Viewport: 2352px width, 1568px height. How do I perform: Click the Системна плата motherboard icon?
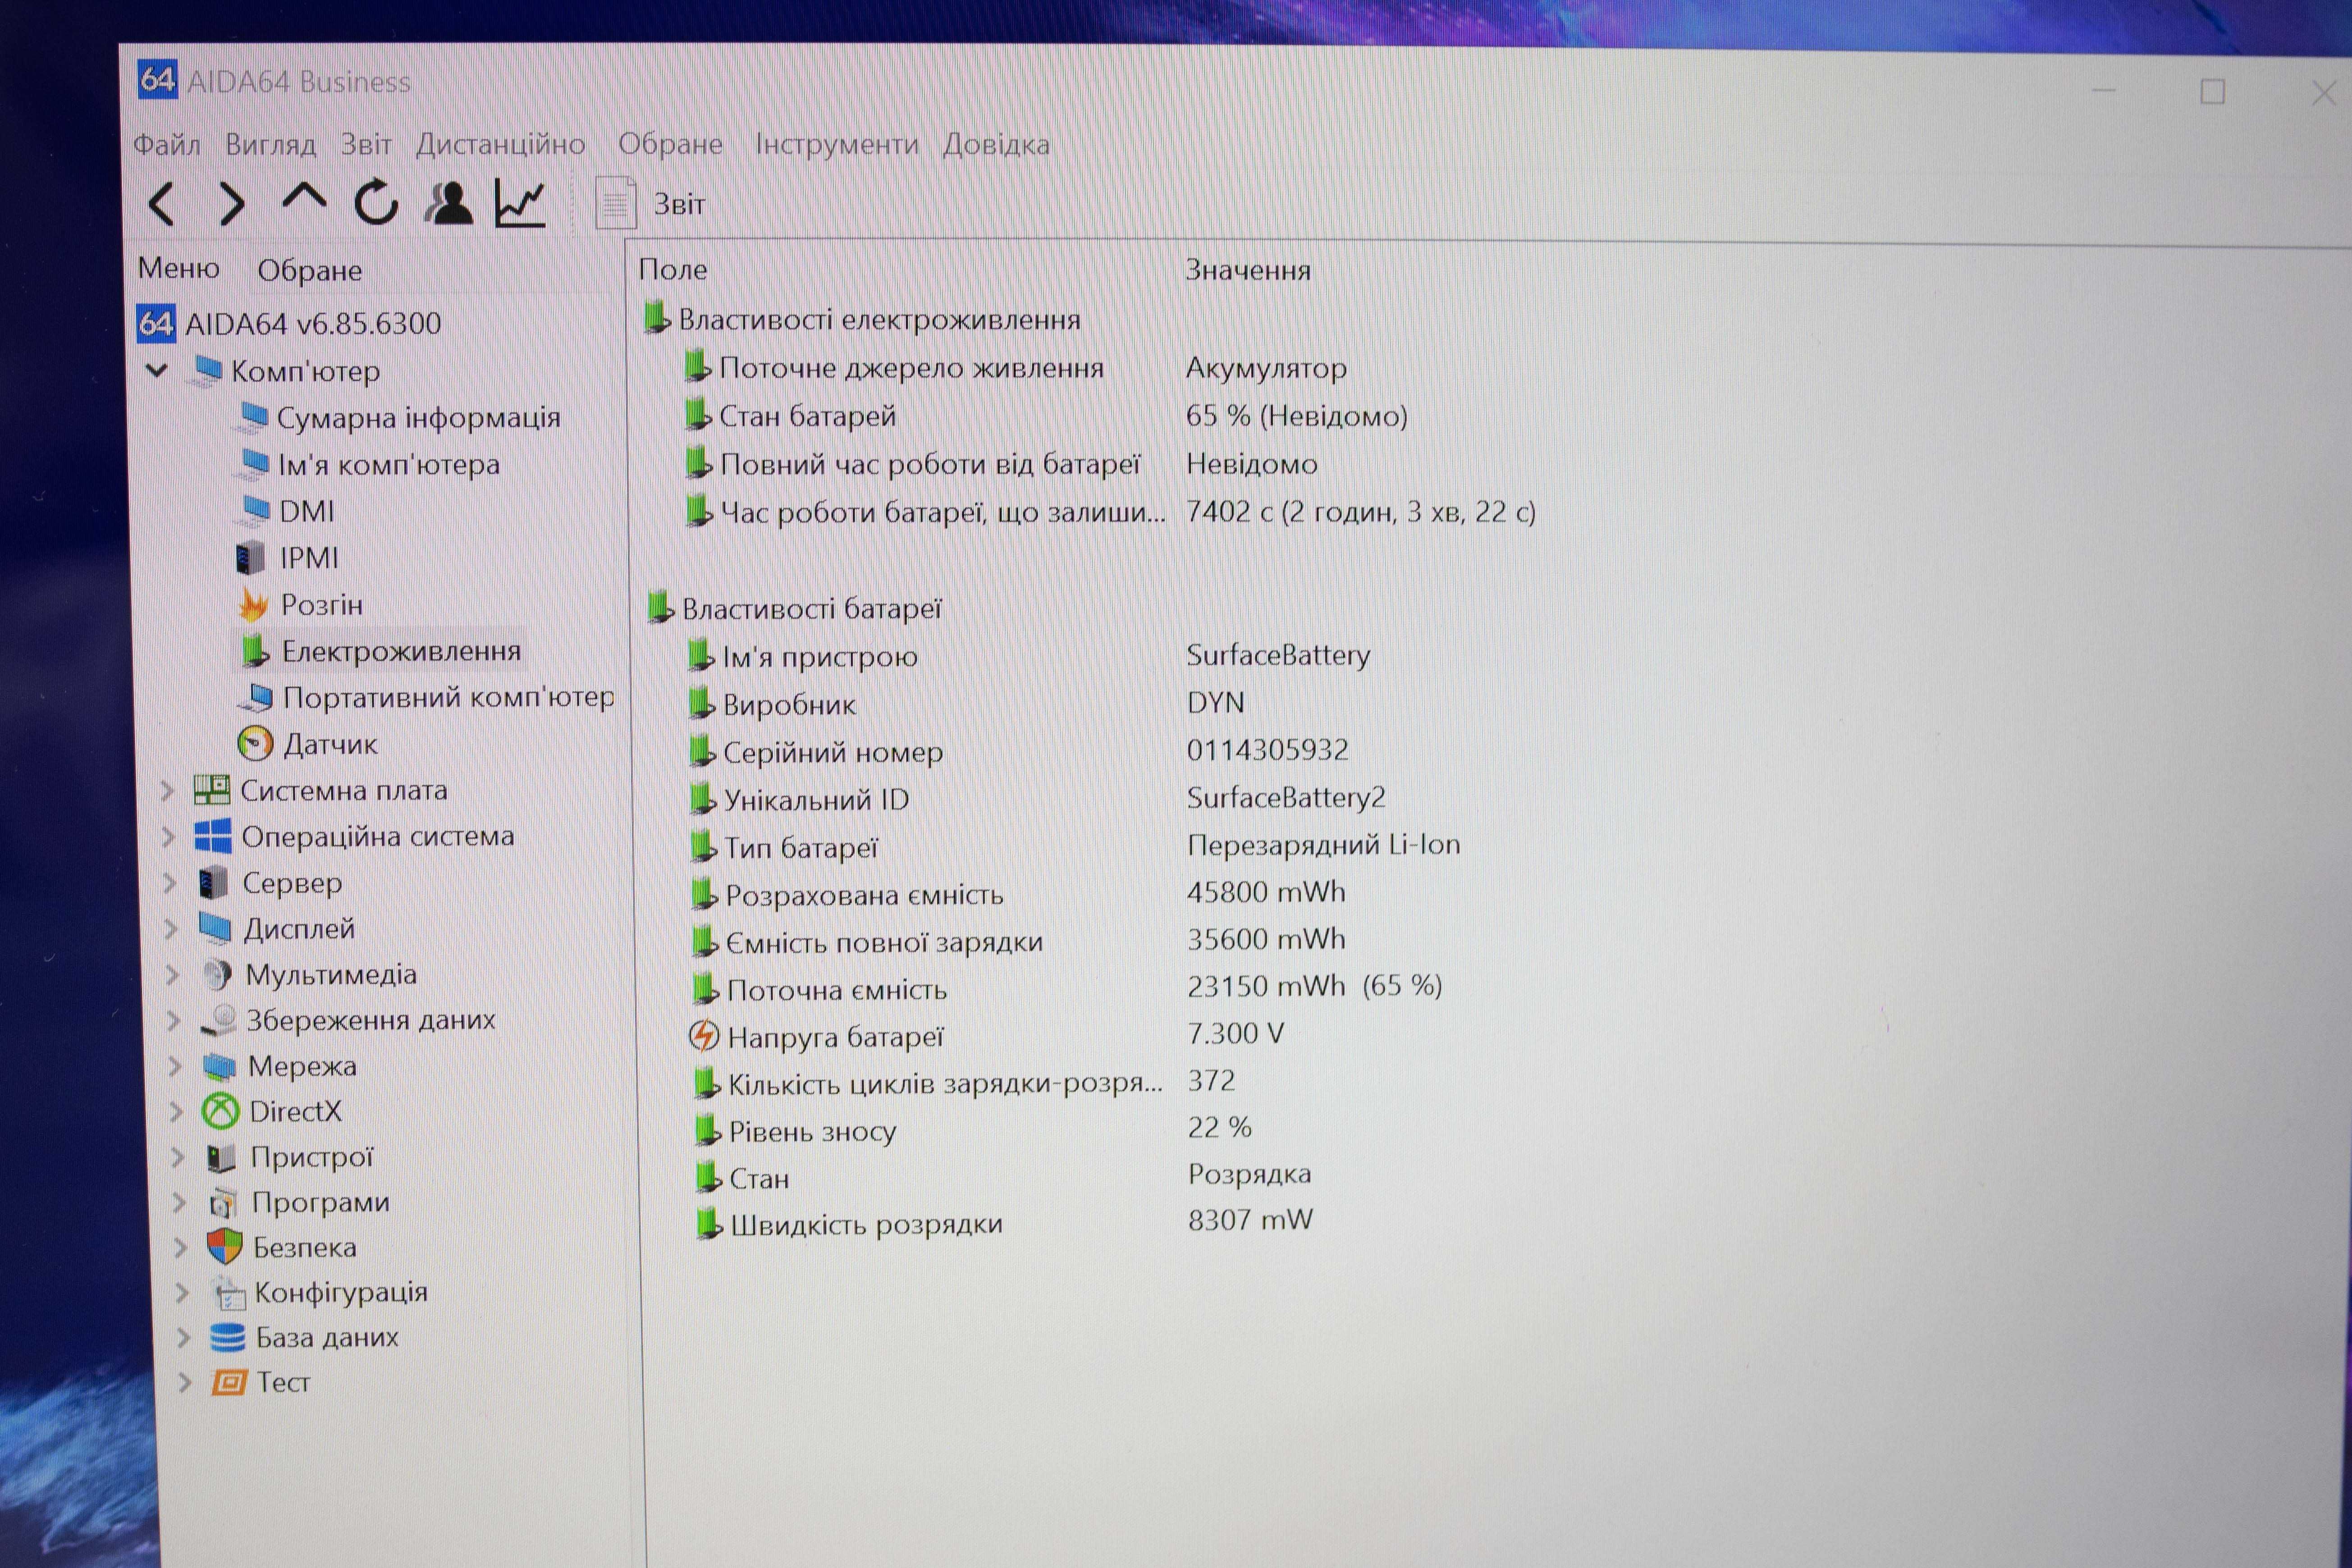click(x=211, y=790)
